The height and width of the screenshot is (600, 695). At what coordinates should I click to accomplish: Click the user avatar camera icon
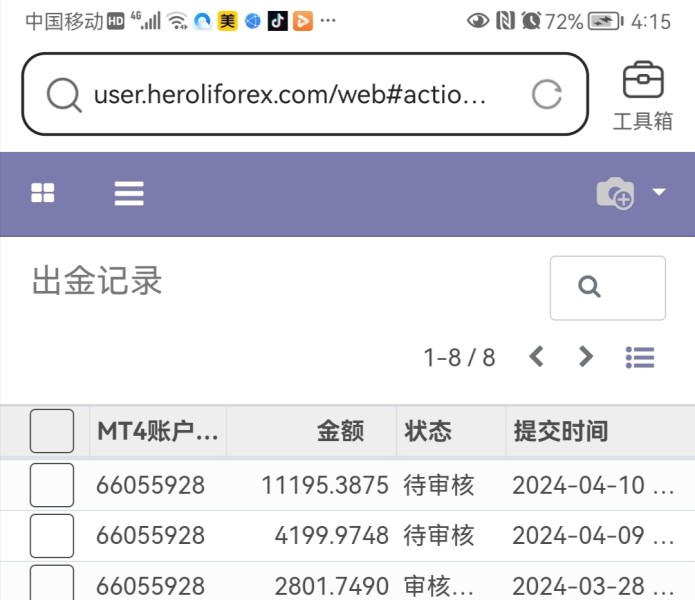[x=615, y=193]
